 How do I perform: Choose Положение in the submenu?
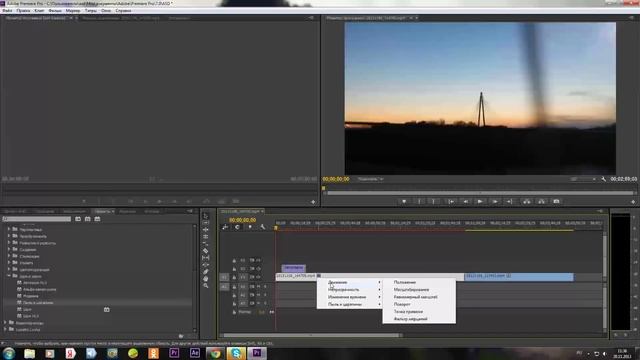(x=405, y=282)
